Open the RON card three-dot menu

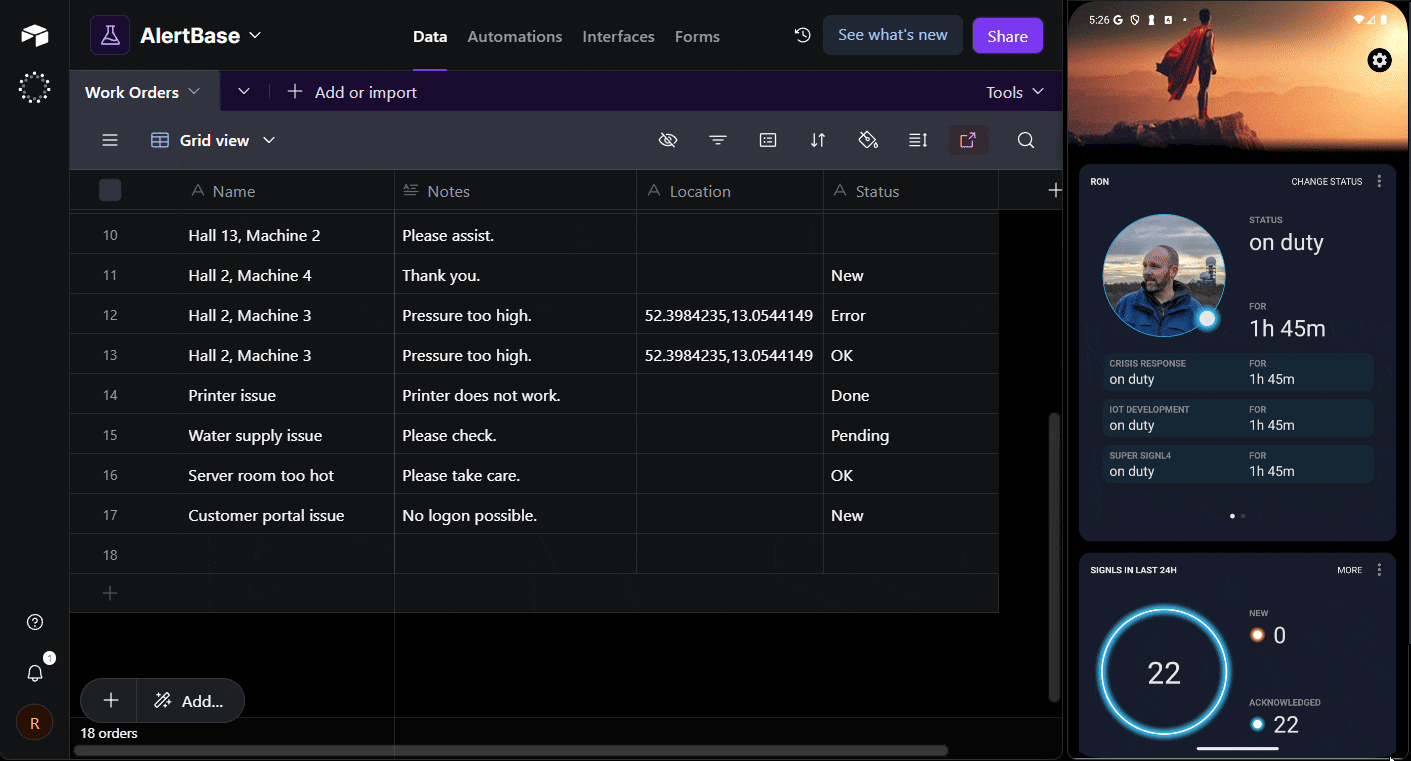[1379, 182]
